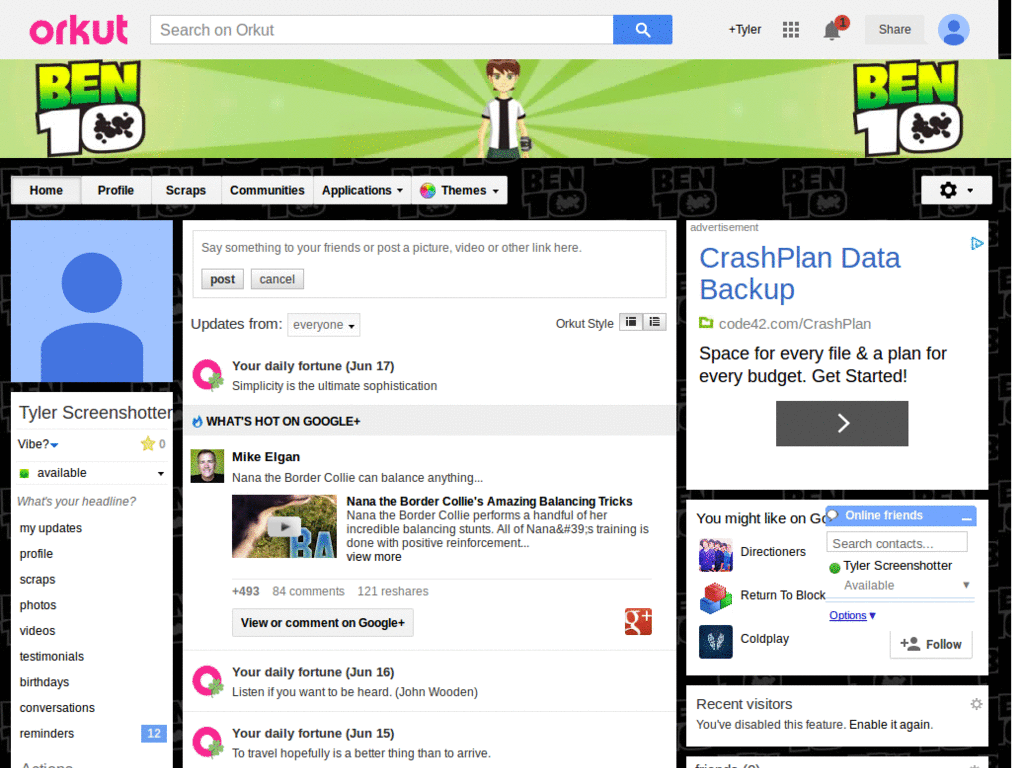The width and height of the screenshot is (1024, 768).
Task: Click the large profile picture placeholder
Action: point(92,301)
